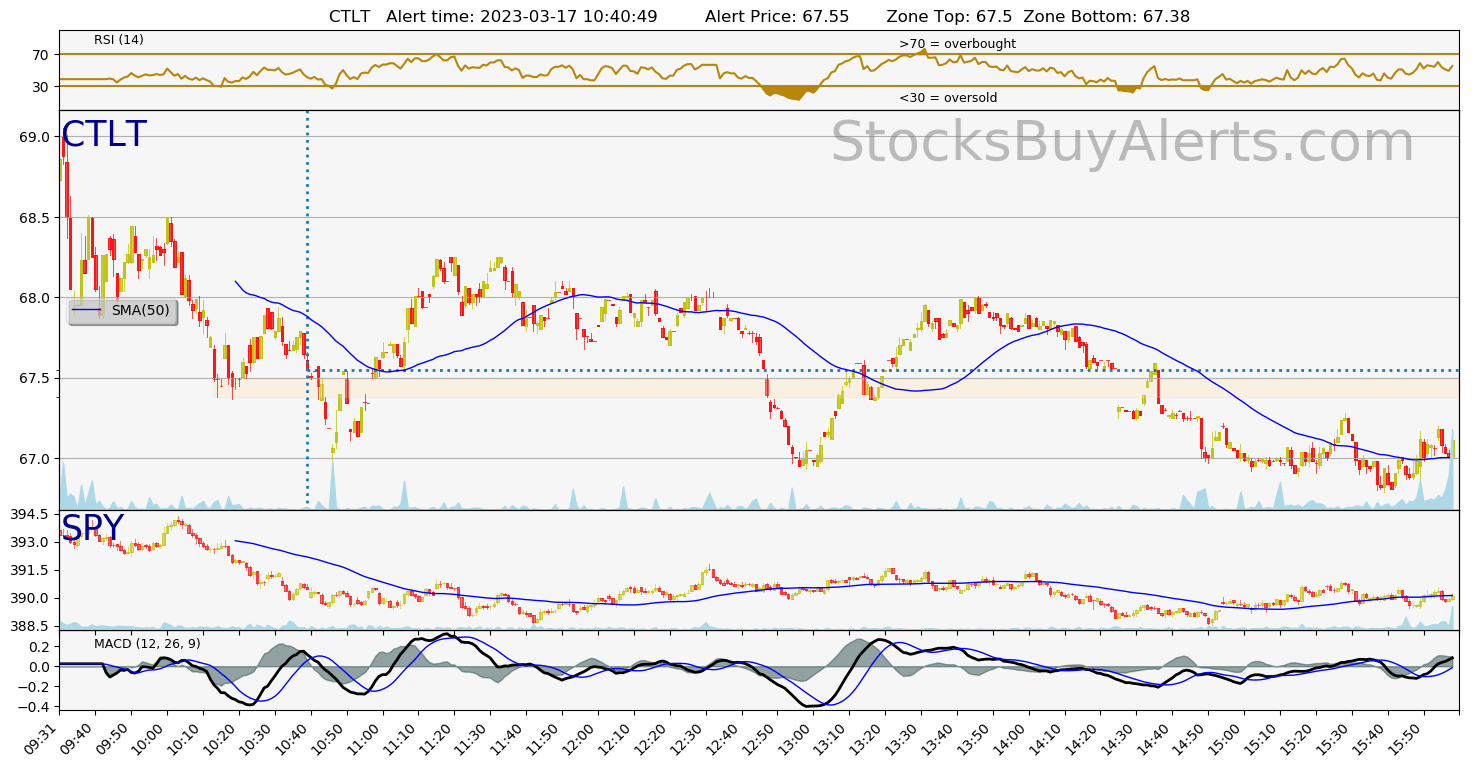
Task: Click the MACD 0.0 axis label
Action: pos(37,667)
